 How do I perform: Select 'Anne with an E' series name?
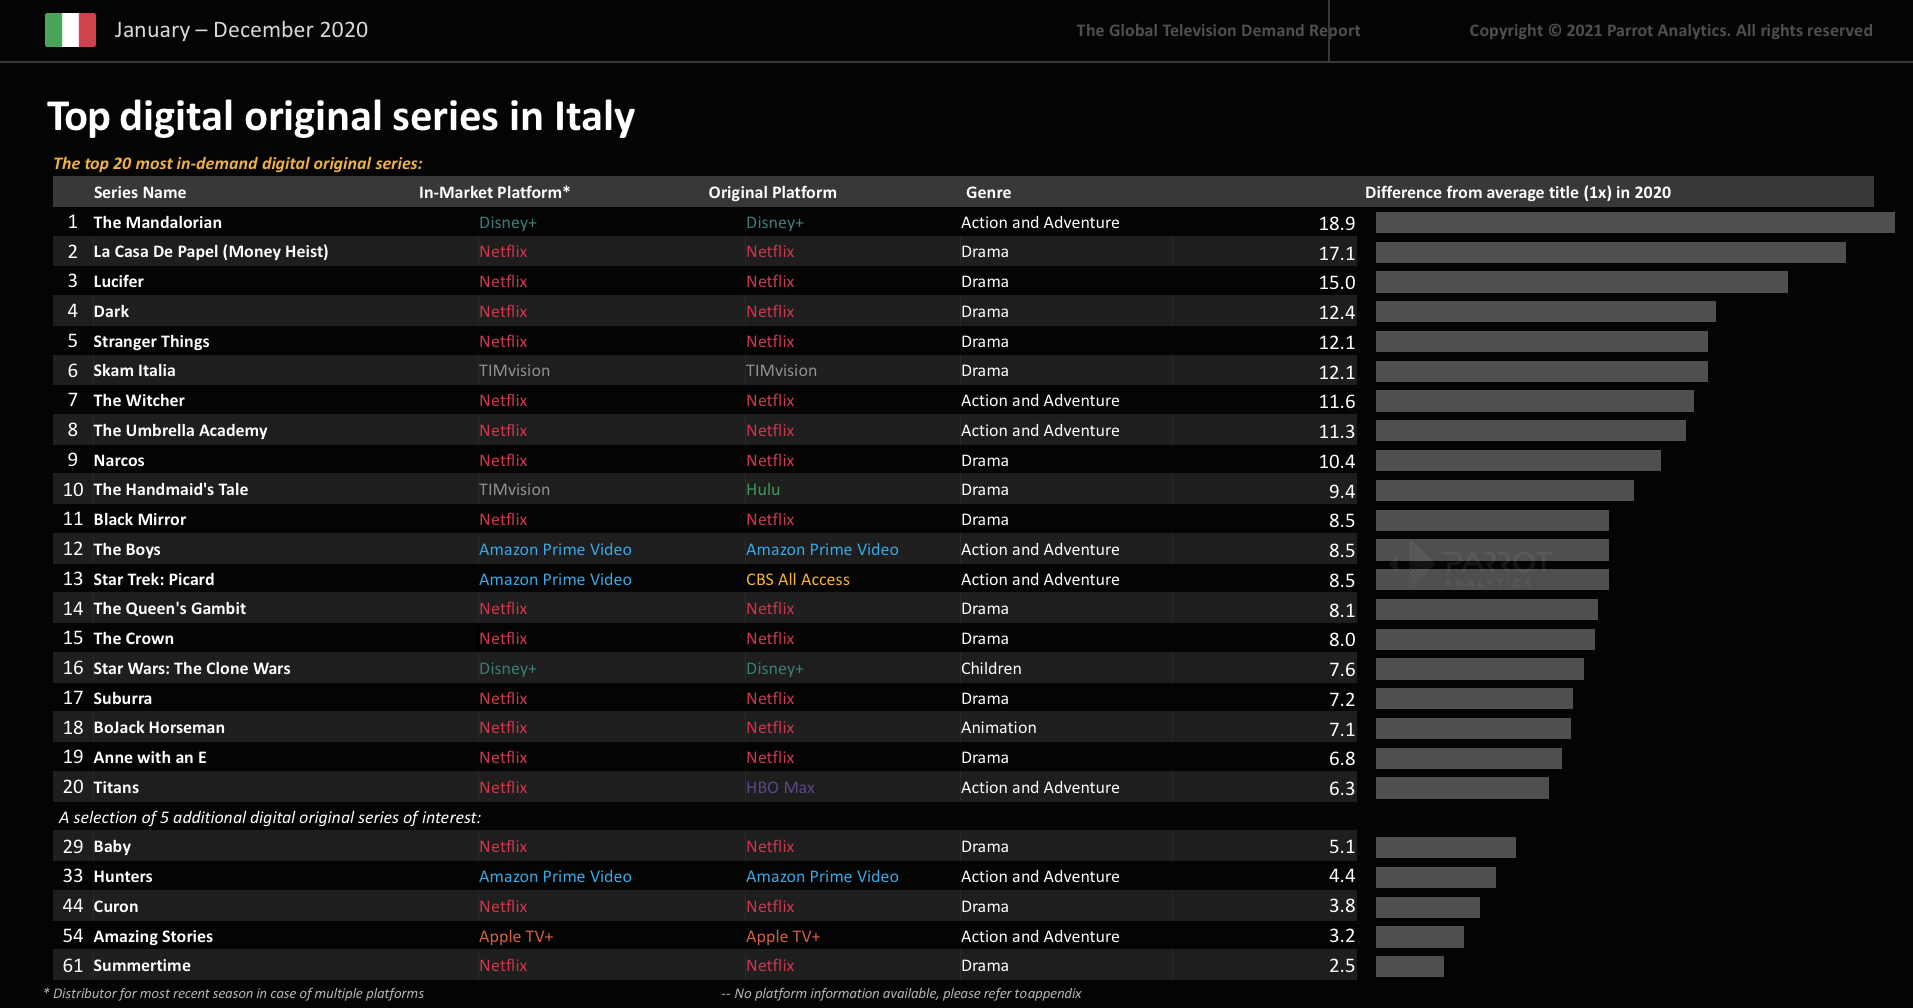[150, 757]
